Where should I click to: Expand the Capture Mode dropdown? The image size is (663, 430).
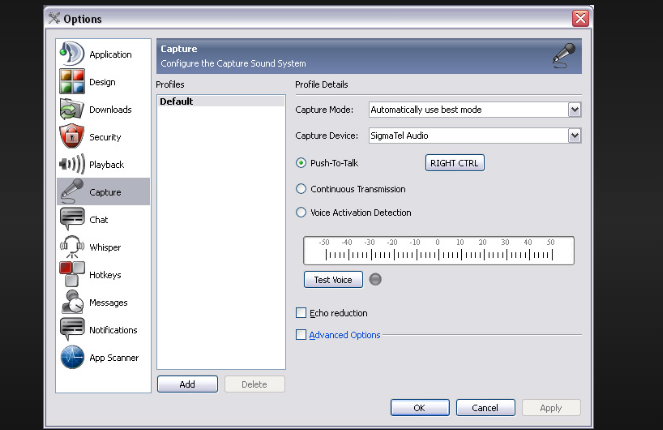pos(574,110)
